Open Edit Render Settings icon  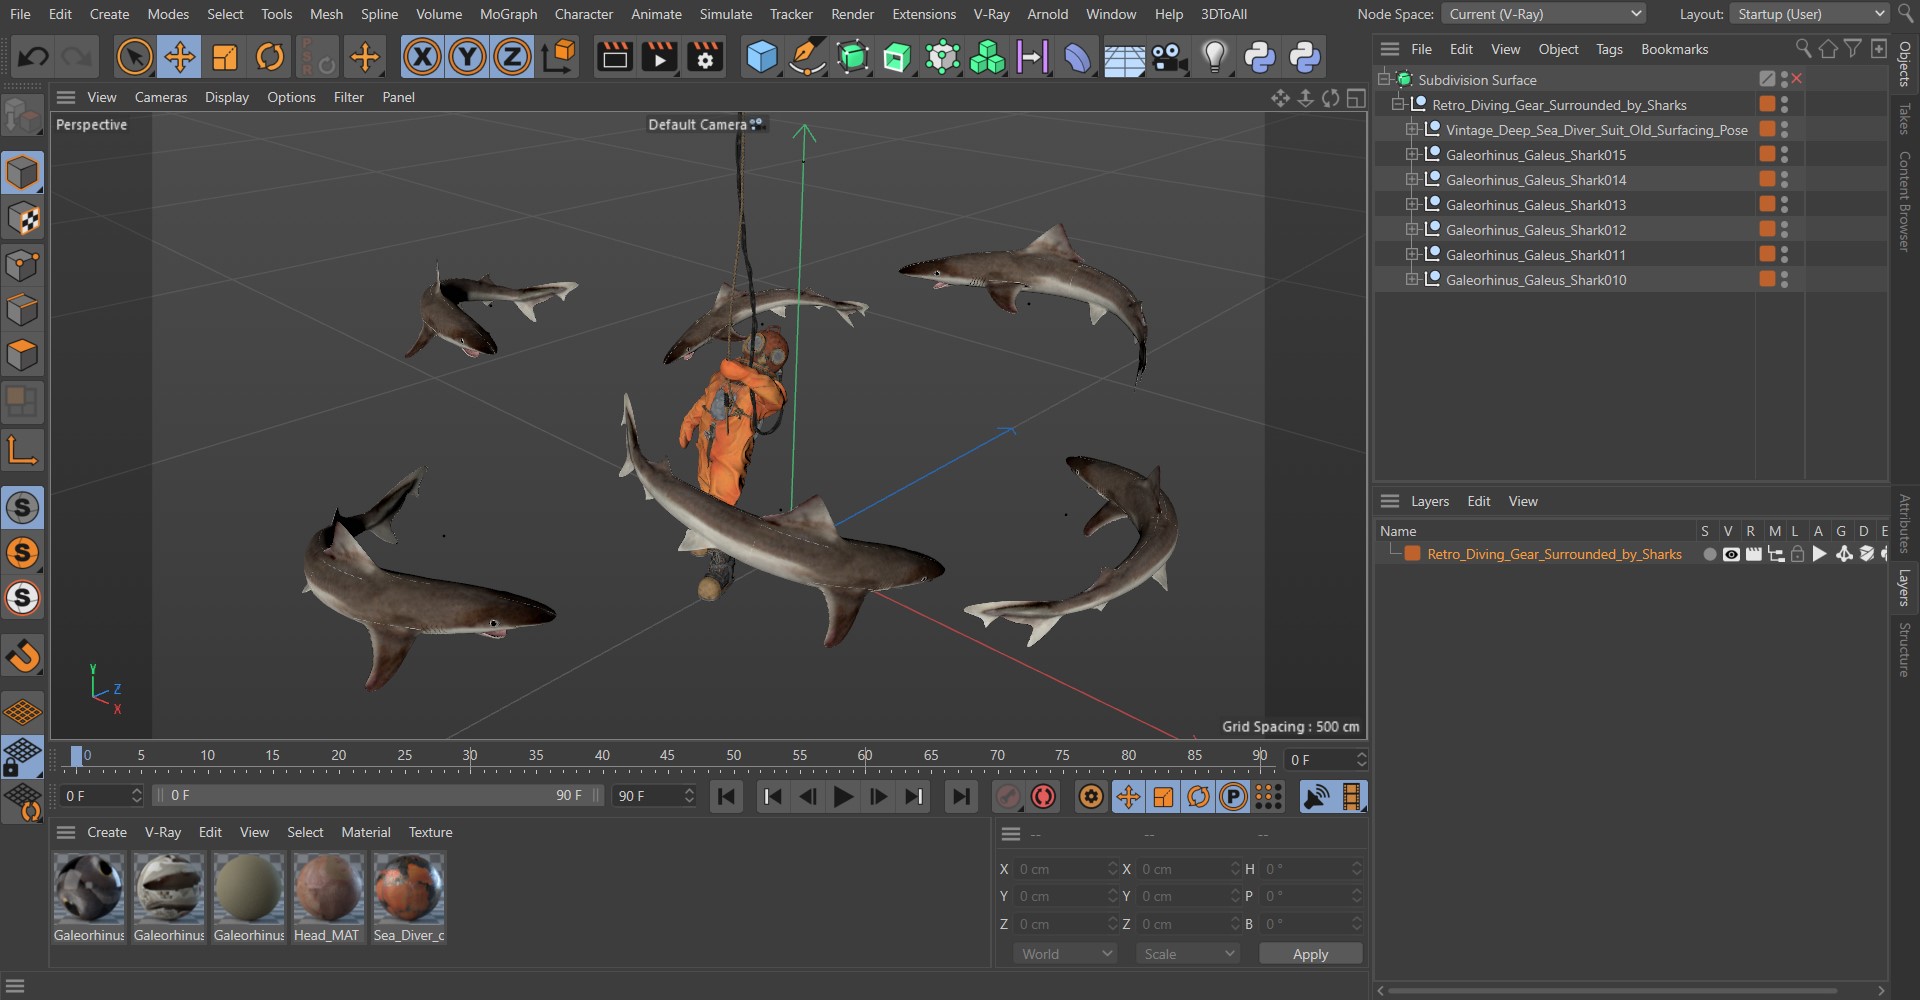point(705,57)
